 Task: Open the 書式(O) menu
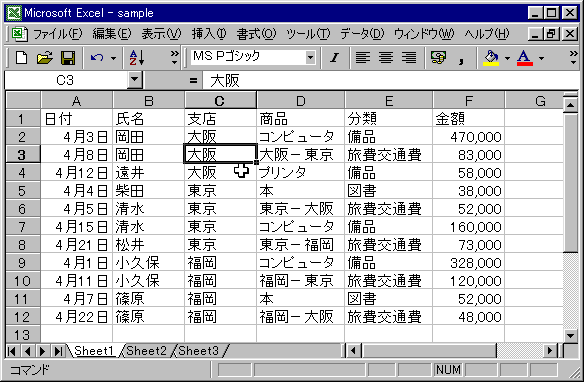pos(256,34)
